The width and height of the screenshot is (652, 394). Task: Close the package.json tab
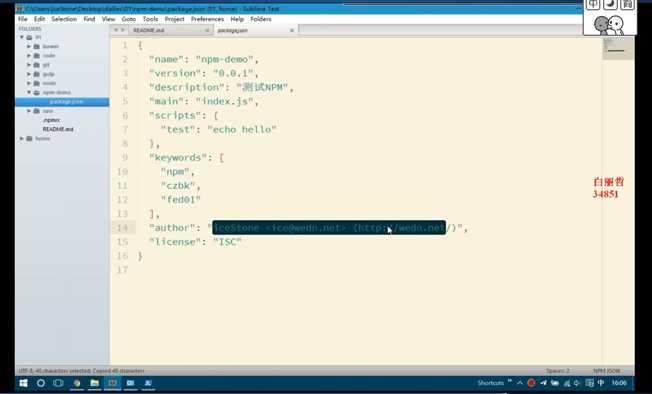(x=291, y=30)
